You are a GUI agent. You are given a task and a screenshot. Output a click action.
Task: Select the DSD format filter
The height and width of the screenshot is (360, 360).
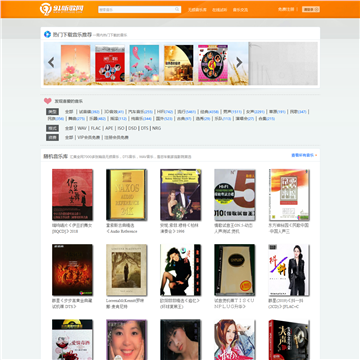coord(132,128)
